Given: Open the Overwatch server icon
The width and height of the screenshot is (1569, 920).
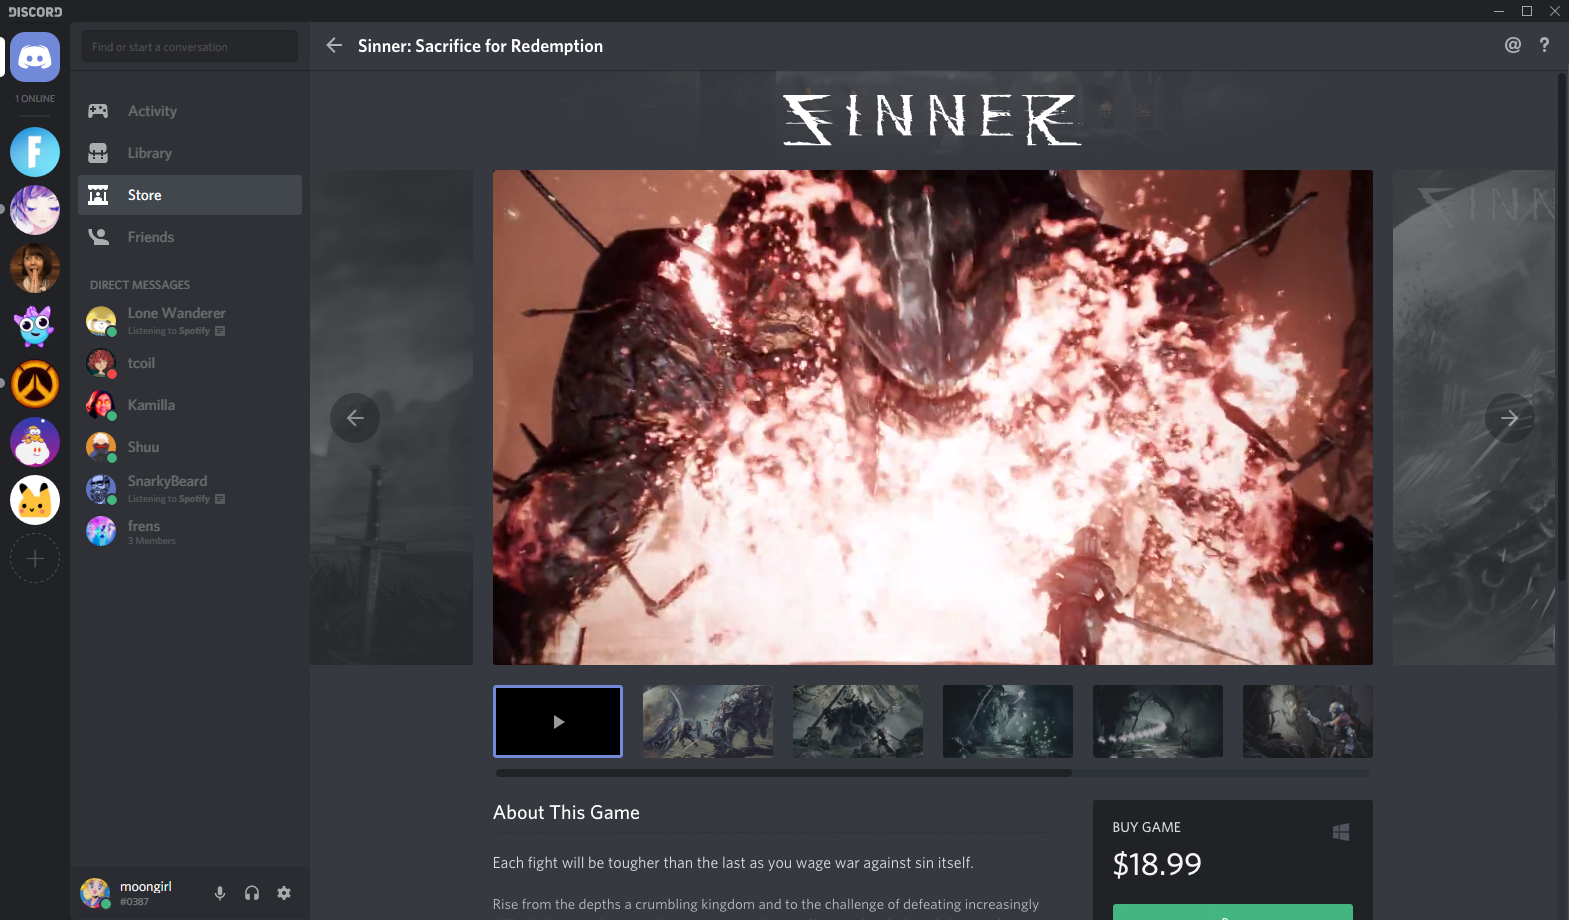Looking at the screenshot, I should point(35,385).
